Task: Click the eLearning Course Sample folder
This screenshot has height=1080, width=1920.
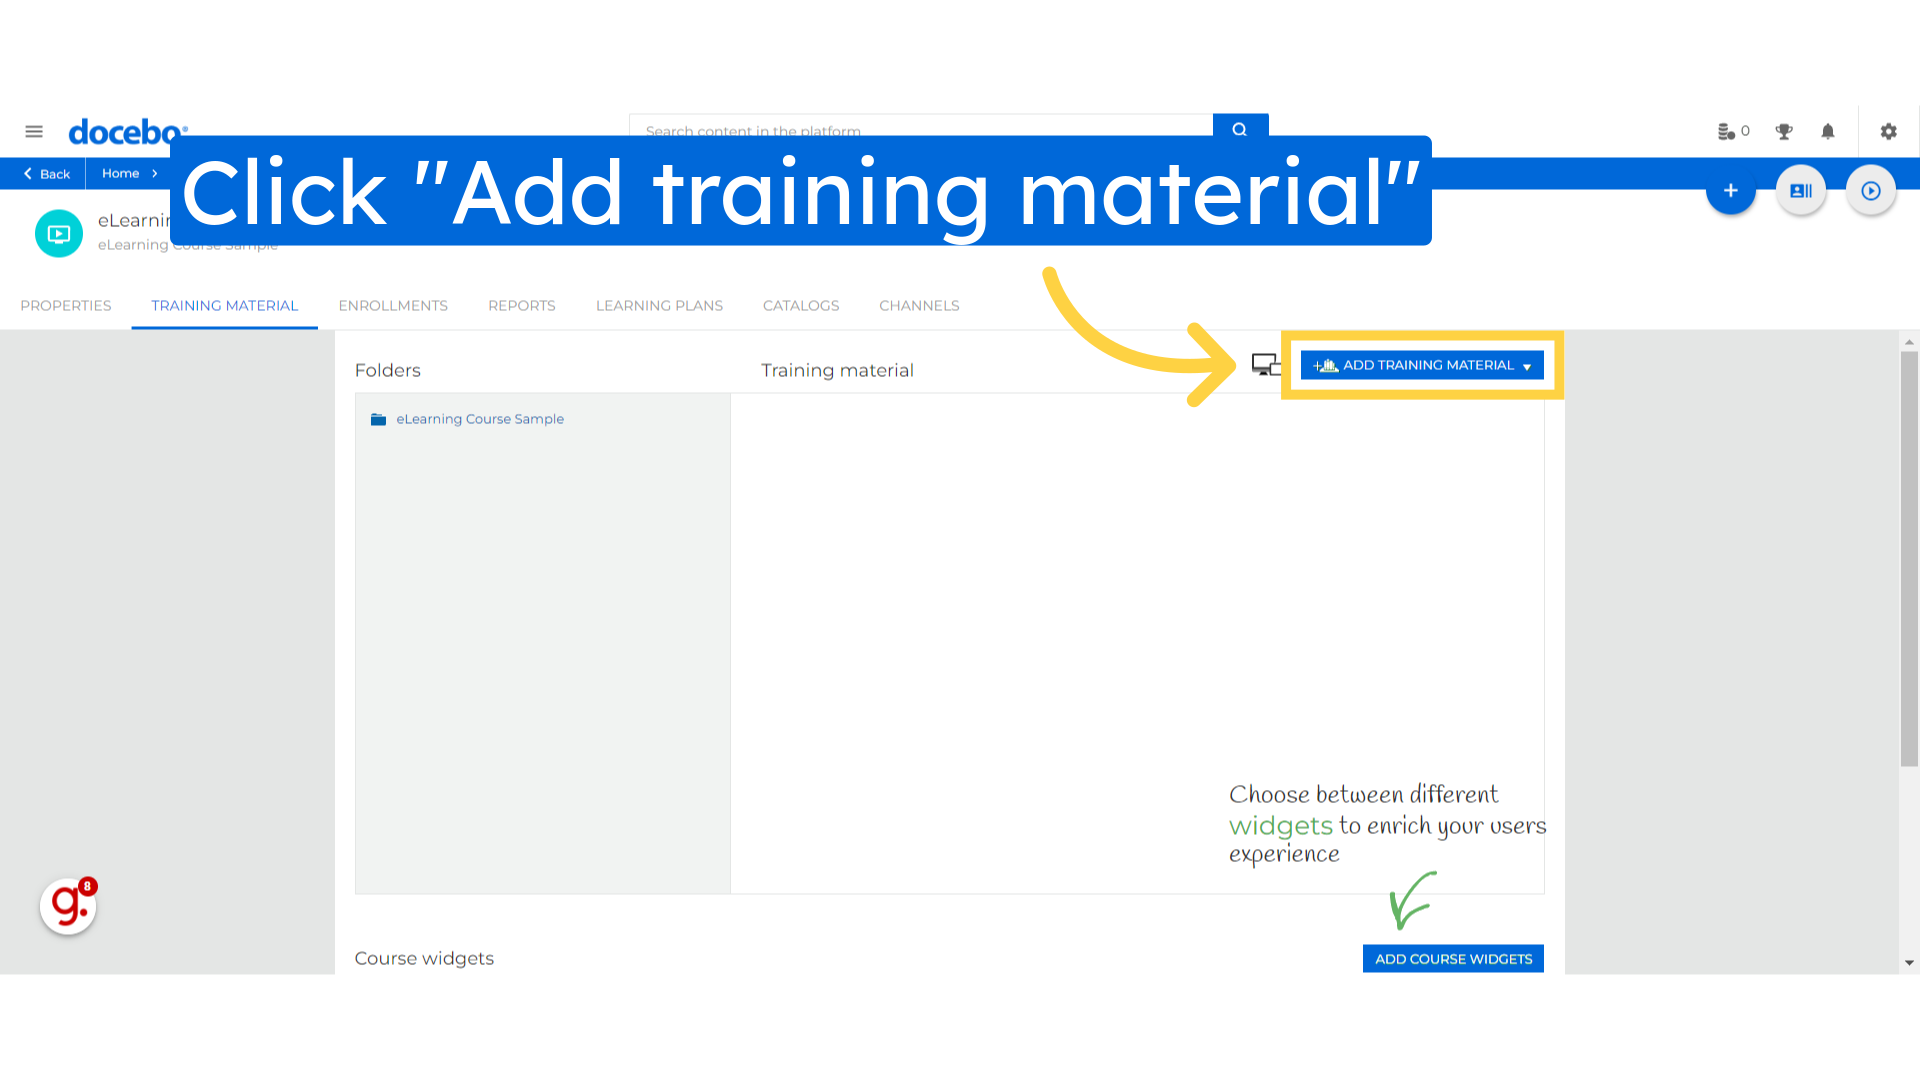Action: pyautogui.click(x=479, y=418)
